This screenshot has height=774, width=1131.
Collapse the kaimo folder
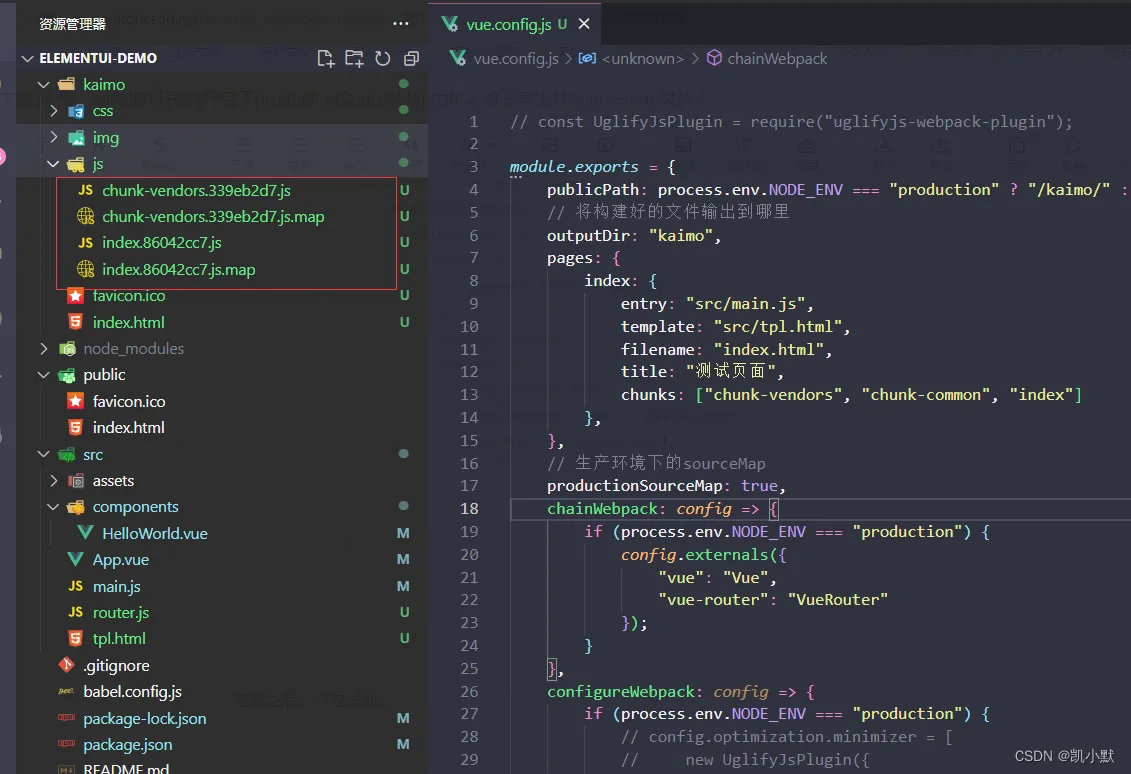pyautogui.click(x=44, y=85)
